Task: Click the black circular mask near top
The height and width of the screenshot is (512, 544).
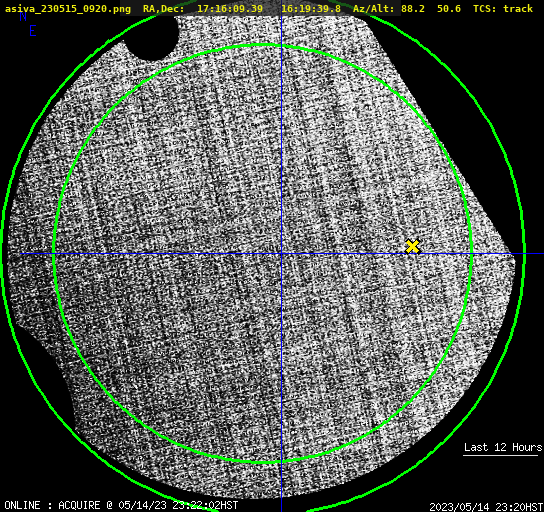Action: pos(151,37)
